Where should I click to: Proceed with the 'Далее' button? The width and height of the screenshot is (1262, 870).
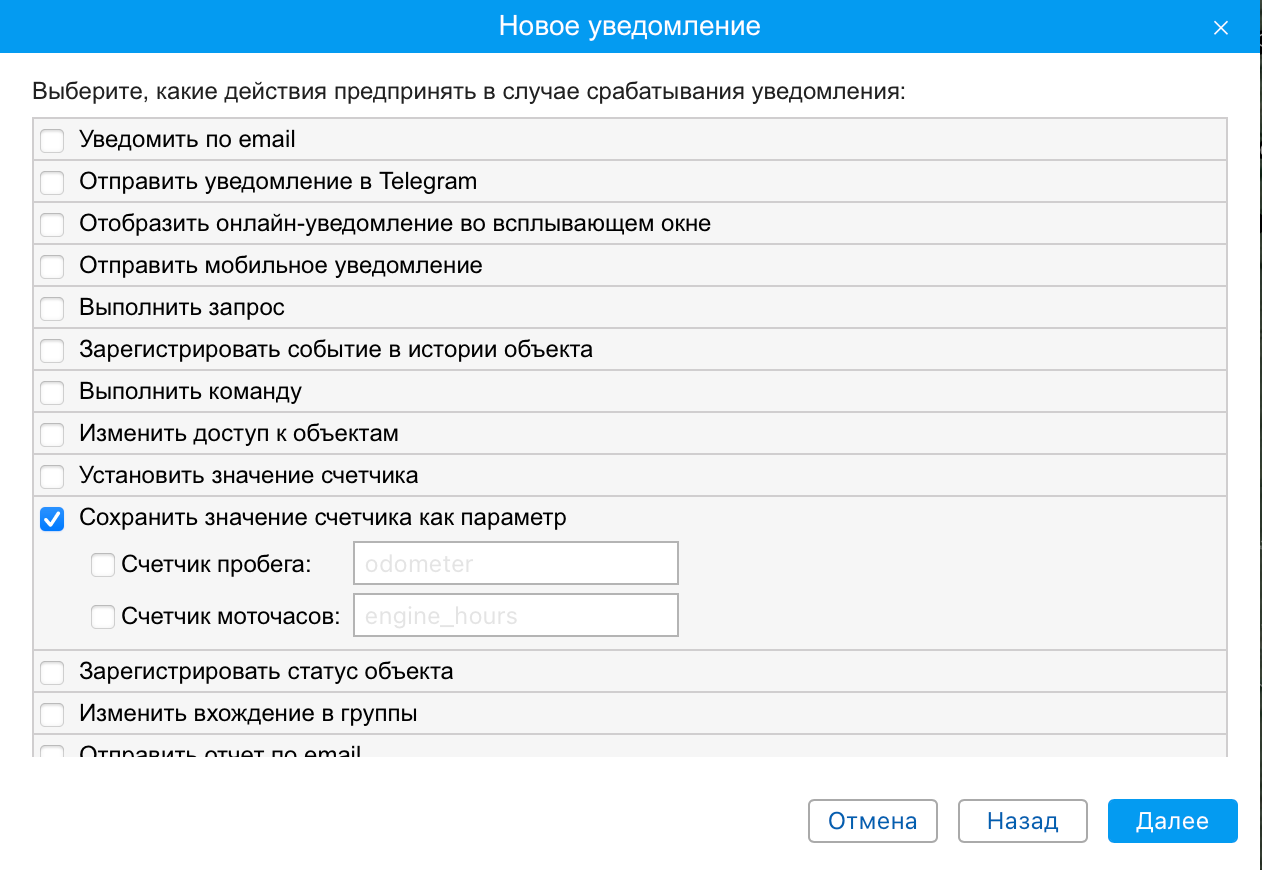click(1172, 821)
